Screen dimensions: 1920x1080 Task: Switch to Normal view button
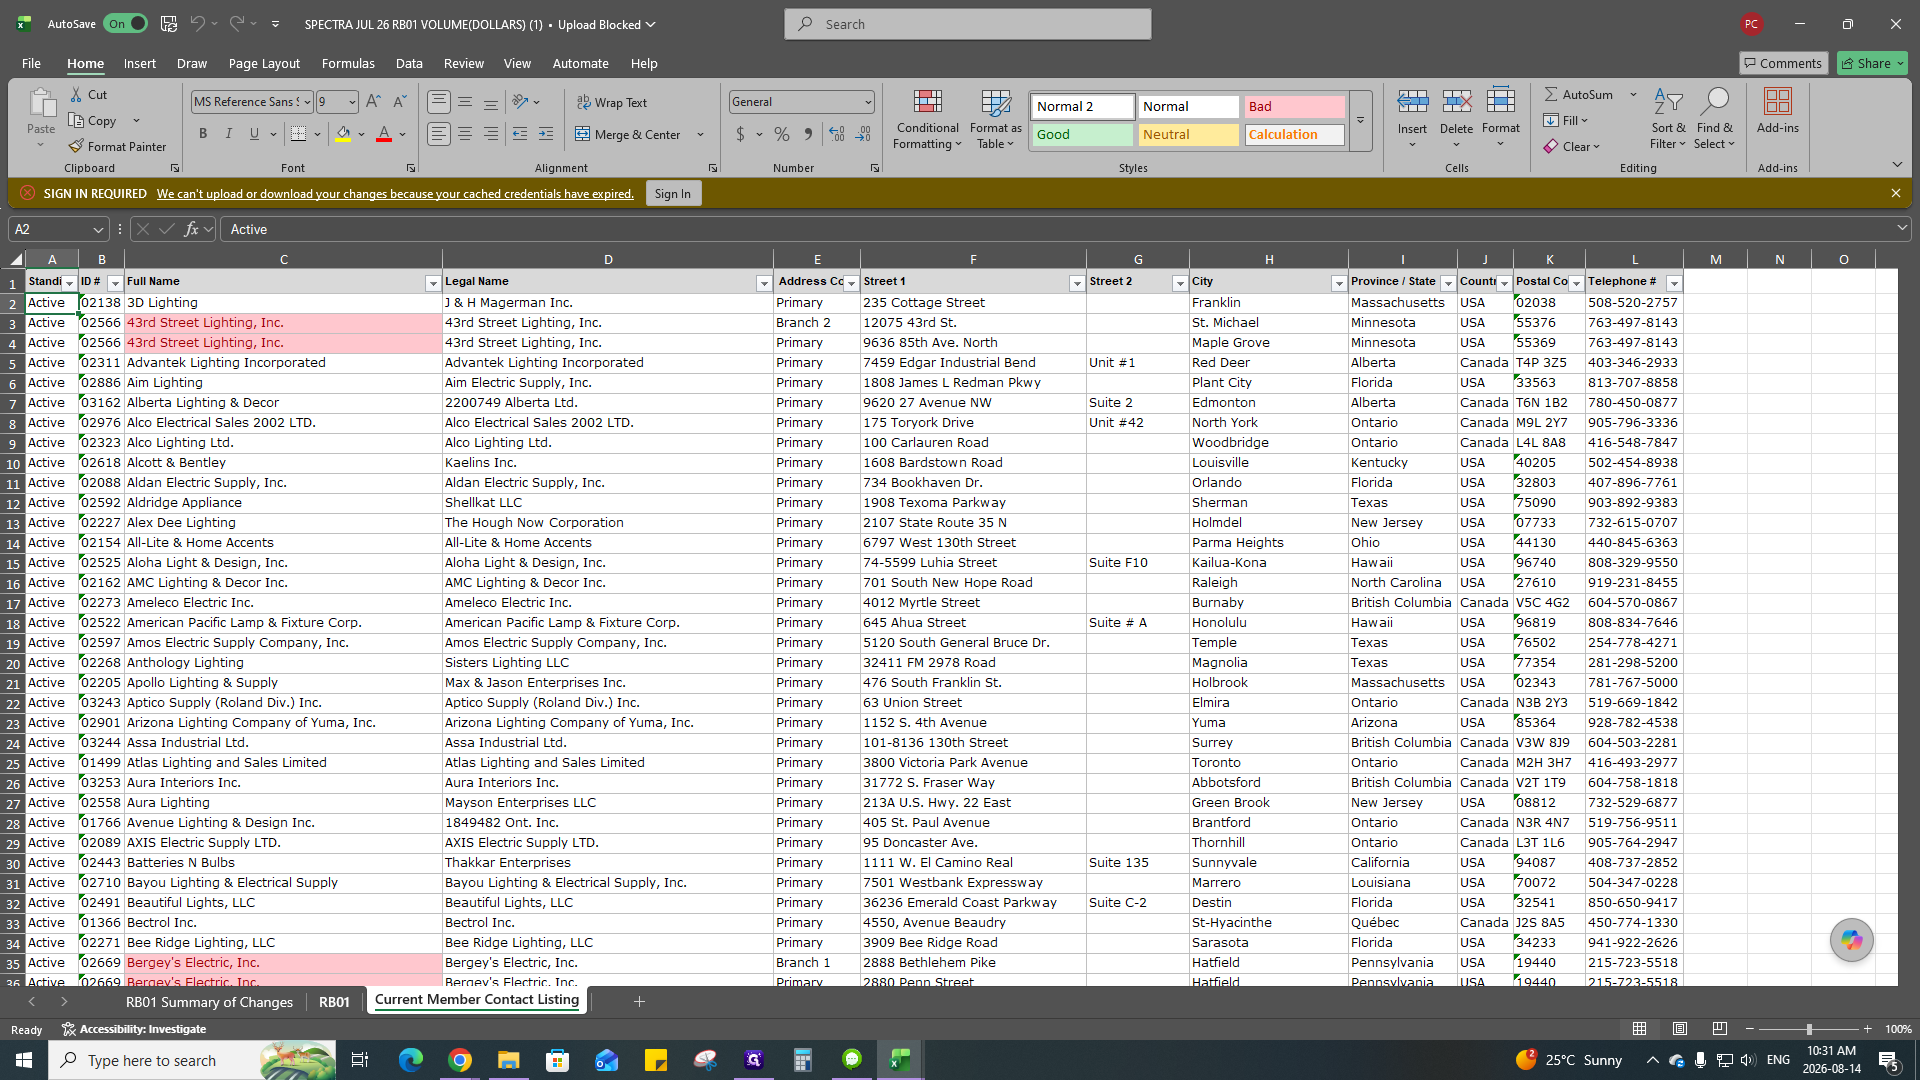[x=1640, y=1029]
